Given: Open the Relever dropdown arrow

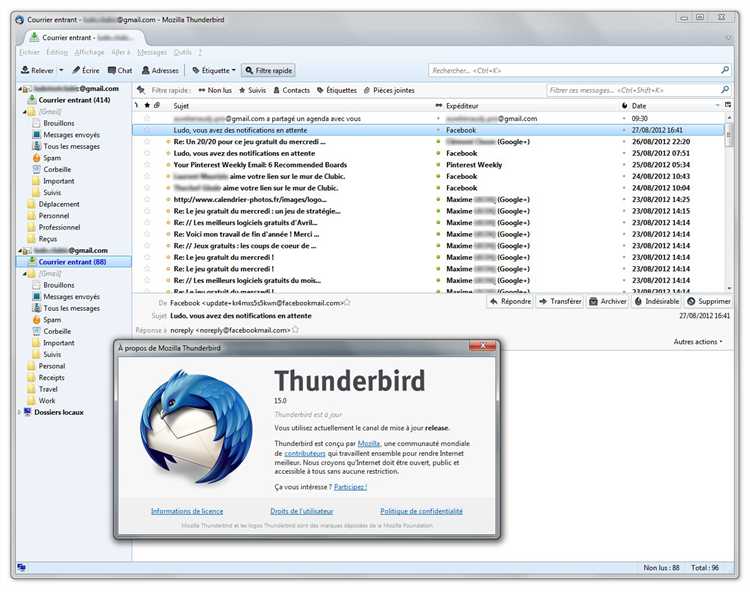Looking at the screenshot, I should tap(61, 70).
